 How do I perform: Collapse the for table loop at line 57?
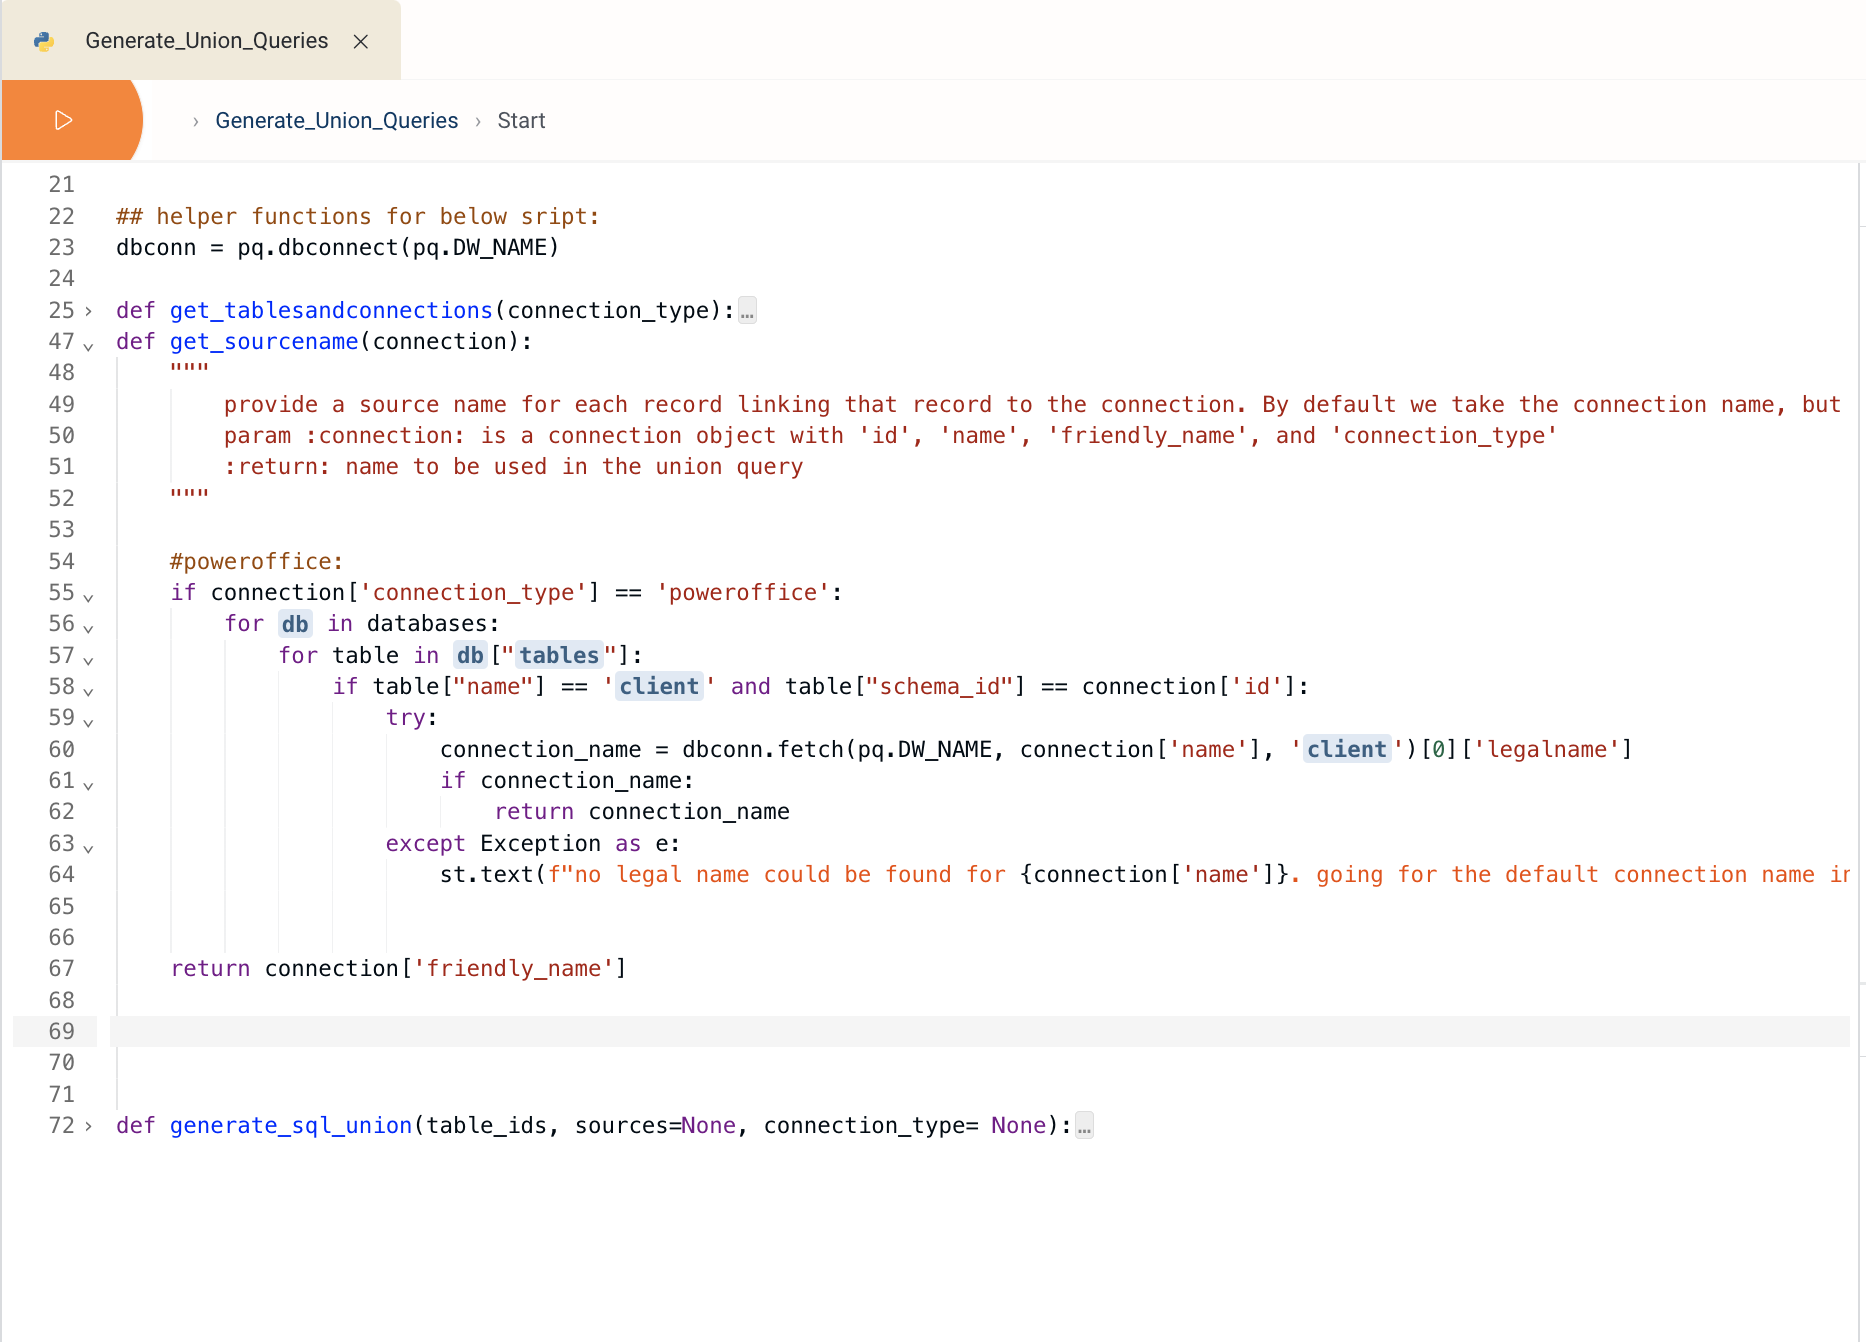88,660
